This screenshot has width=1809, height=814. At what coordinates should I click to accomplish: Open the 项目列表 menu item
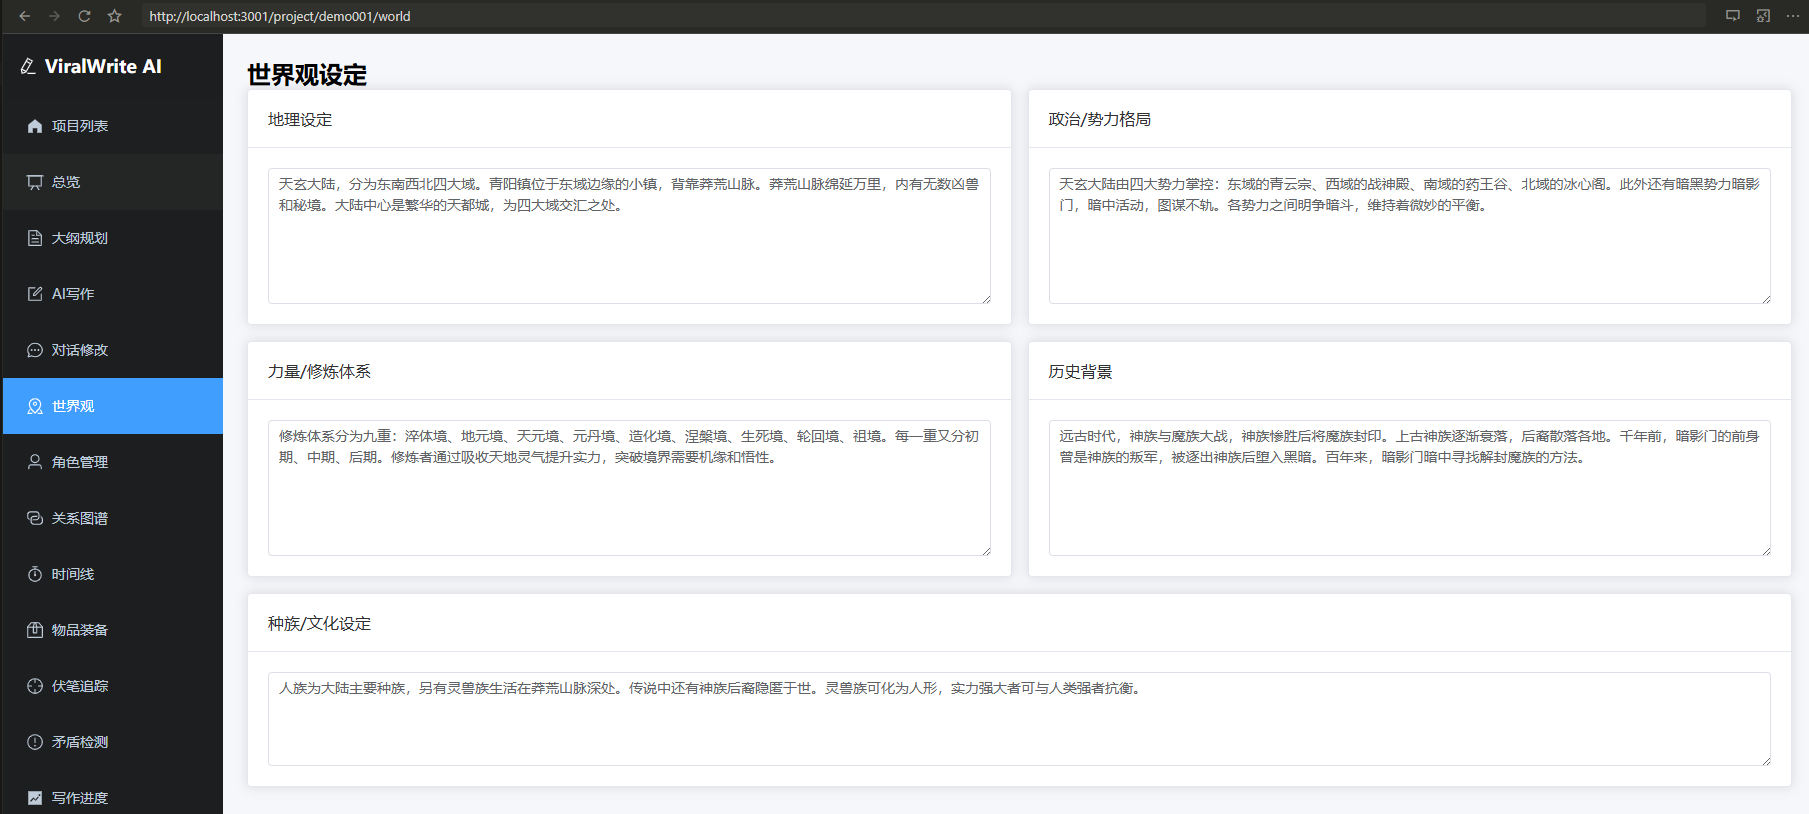113,126
